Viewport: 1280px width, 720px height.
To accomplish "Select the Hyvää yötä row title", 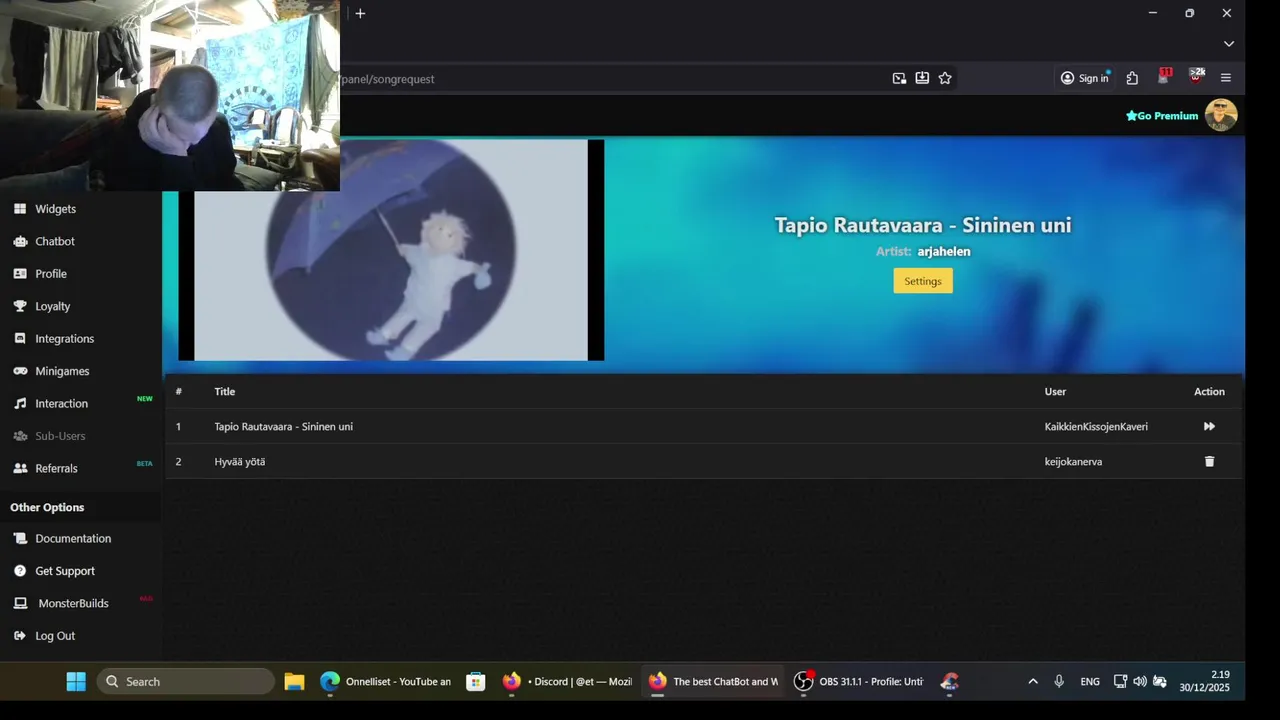I will click(240, 461).
